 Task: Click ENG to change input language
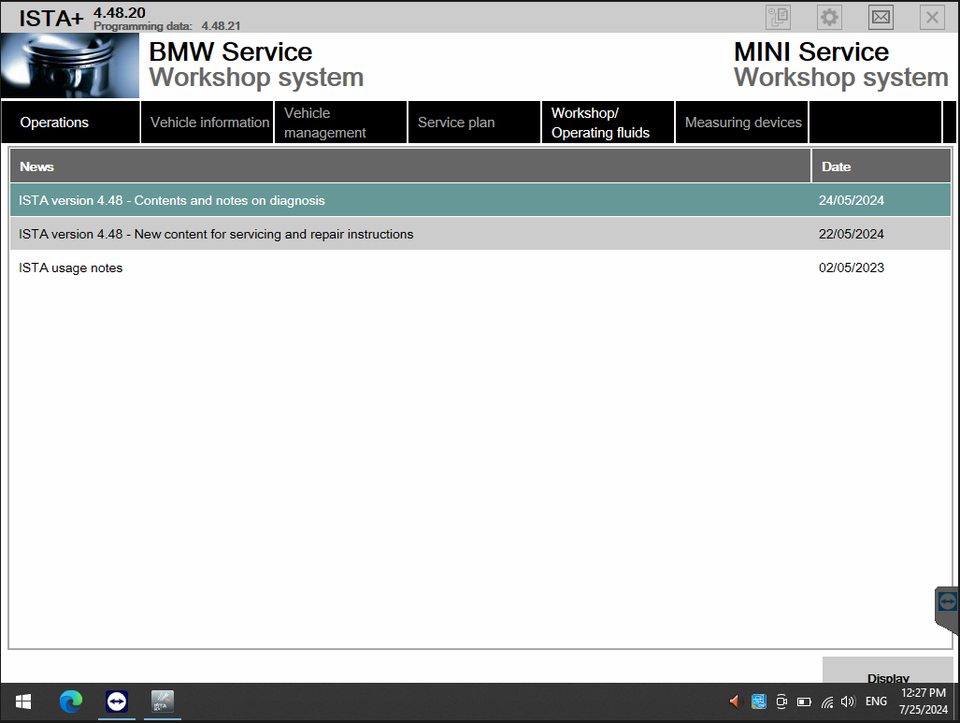point(876,701)
